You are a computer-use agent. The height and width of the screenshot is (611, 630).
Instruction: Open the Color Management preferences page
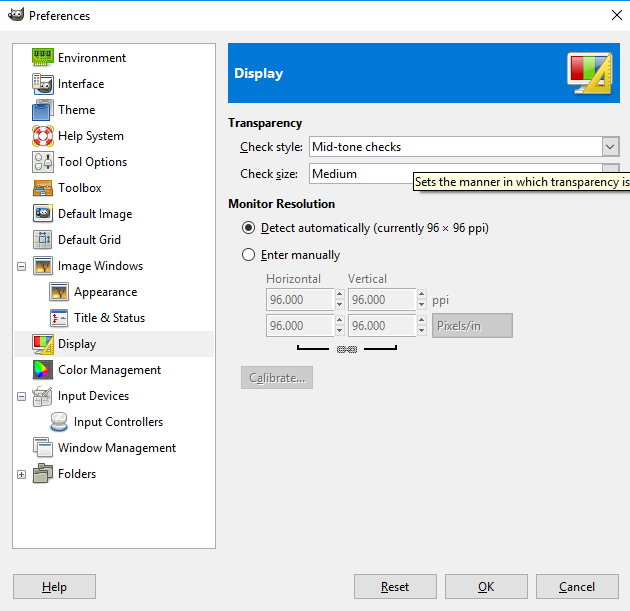[x=109, y=370]
